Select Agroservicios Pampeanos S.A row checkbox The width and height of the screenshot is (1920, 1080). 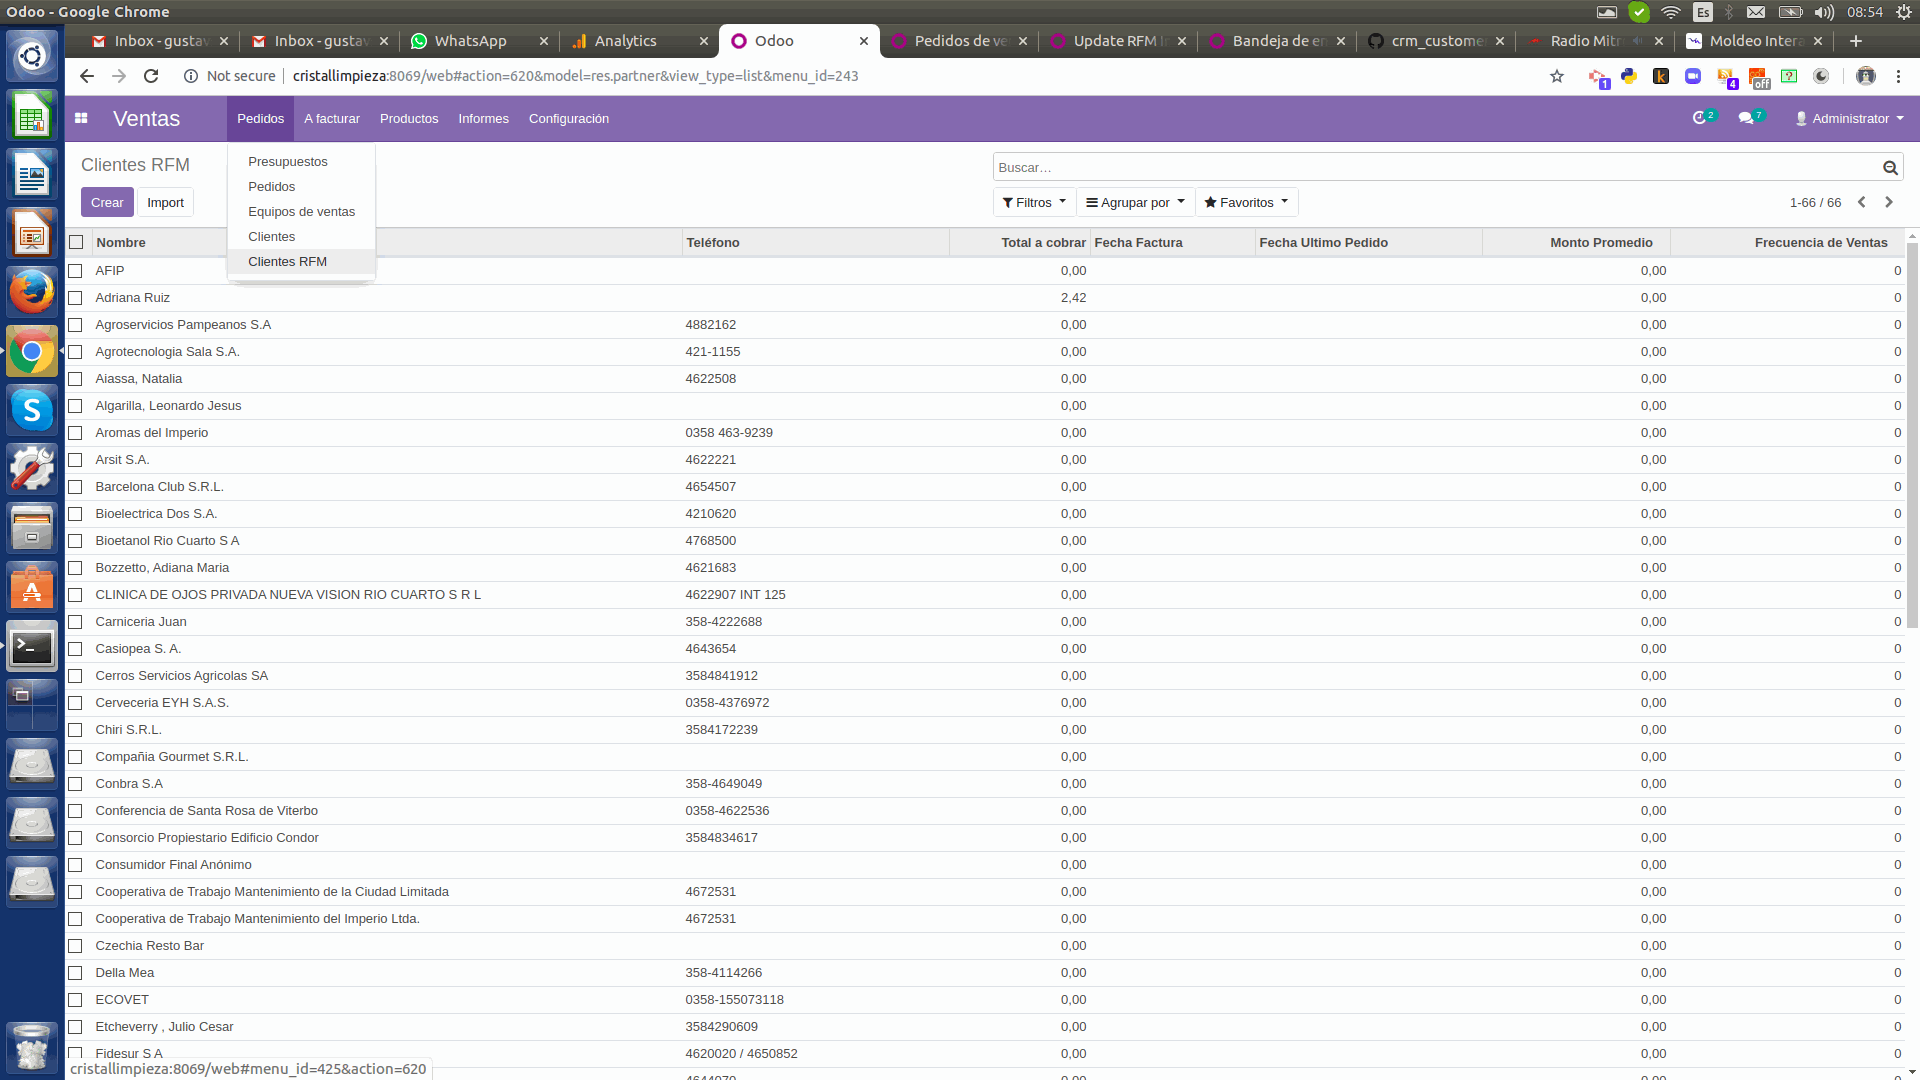[76, 325]
